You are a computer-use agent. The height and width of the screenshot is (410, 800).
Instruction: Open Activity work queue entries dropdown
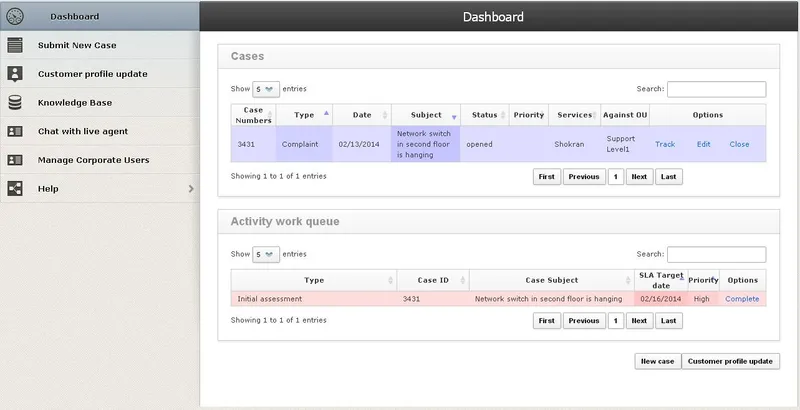[x=266, y=254]
